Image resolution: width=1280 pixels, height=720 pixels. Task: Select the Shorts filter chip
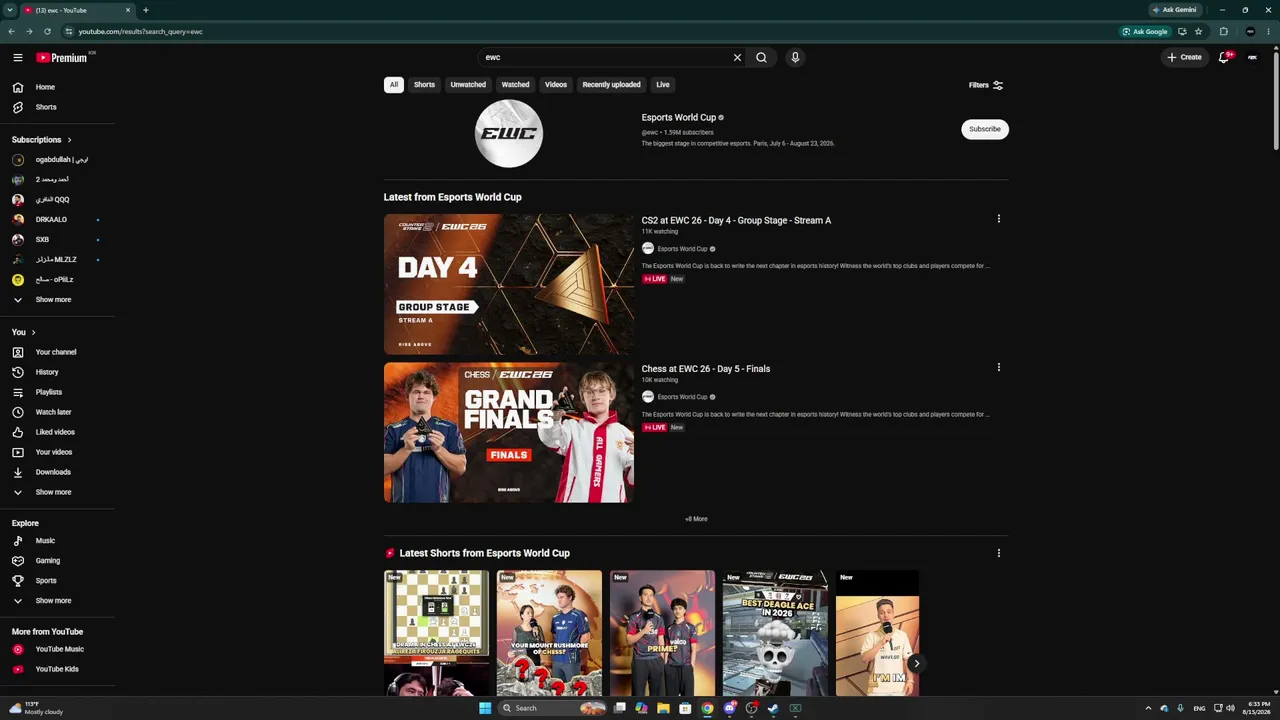[x=424, y=85]
